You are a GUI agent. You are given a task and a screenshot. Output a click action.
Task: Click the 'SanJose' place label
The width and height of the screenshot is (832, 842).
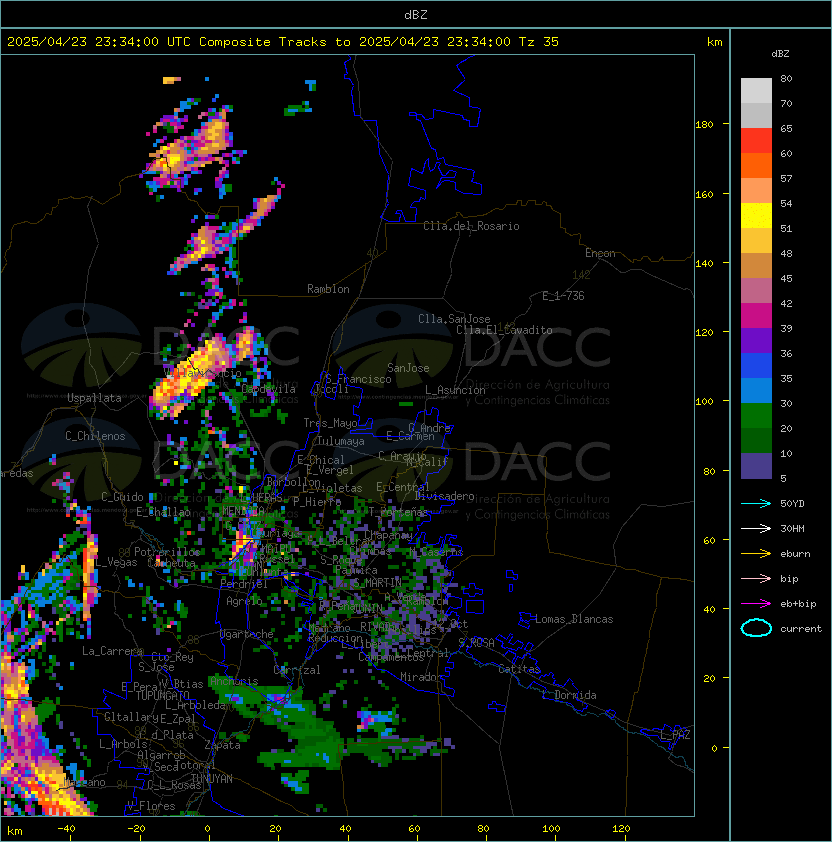pos(408,368)
